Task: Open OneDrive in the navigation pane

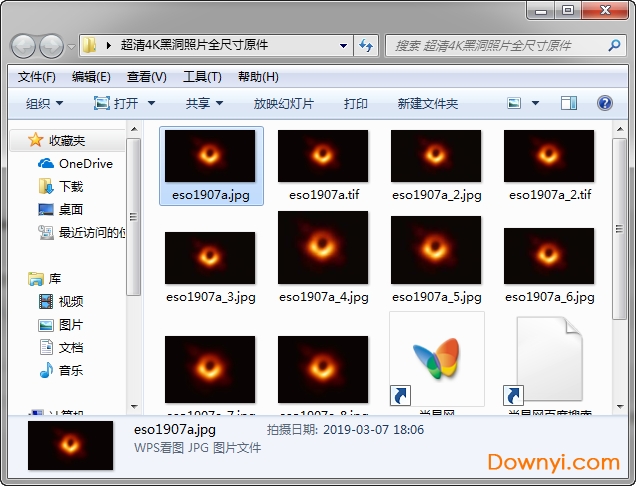Action: 85,163
